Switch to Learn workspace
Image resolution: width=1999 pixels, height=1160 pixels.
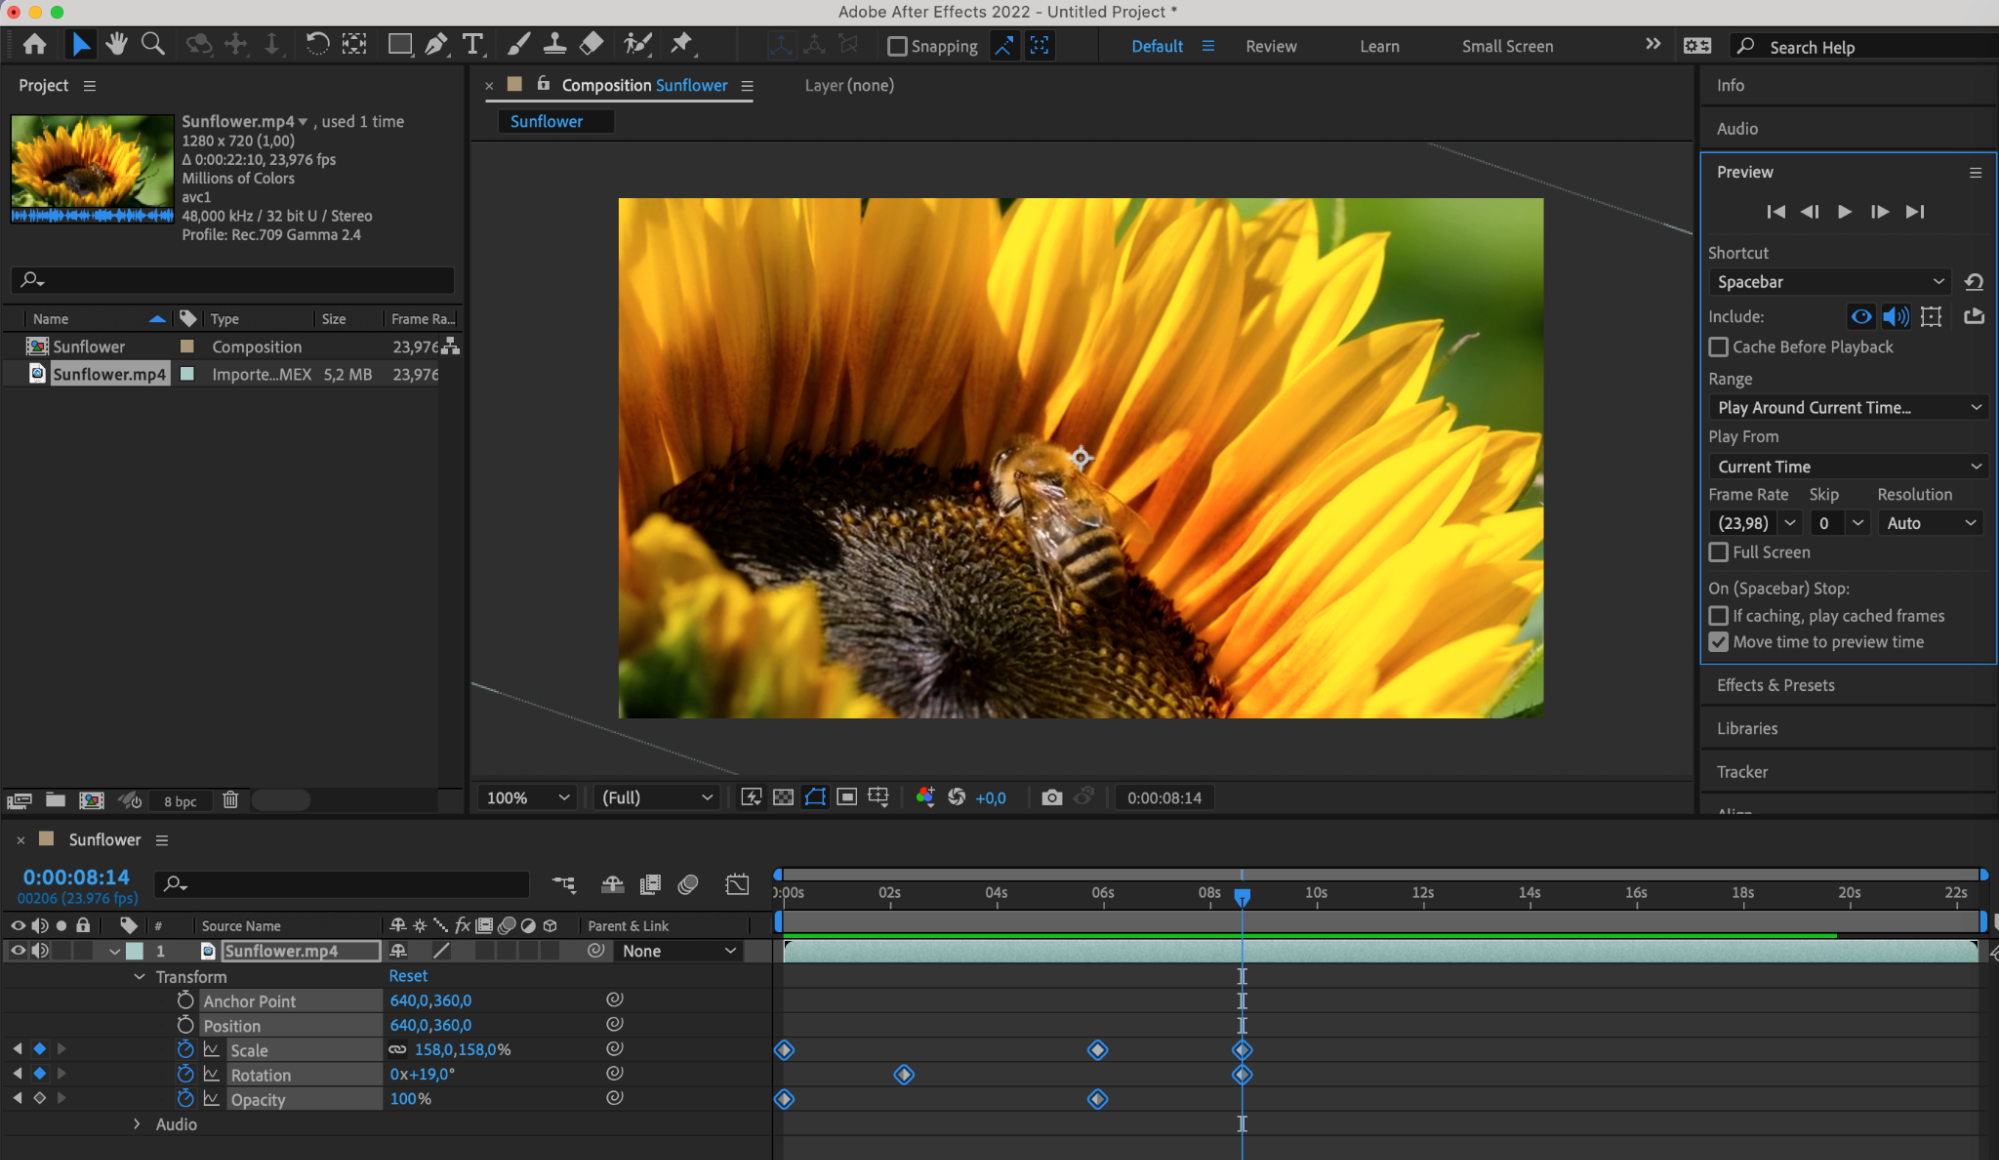(x=1379, y=46)
